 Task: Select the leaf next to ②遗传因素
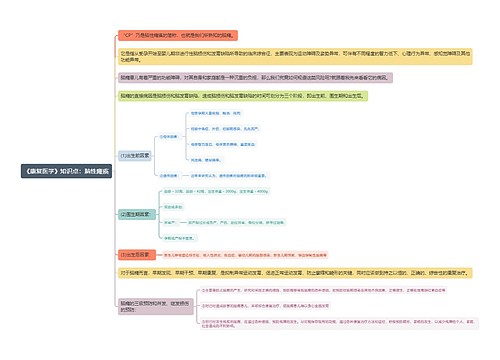pyautogui.click(x=228, y=176)
